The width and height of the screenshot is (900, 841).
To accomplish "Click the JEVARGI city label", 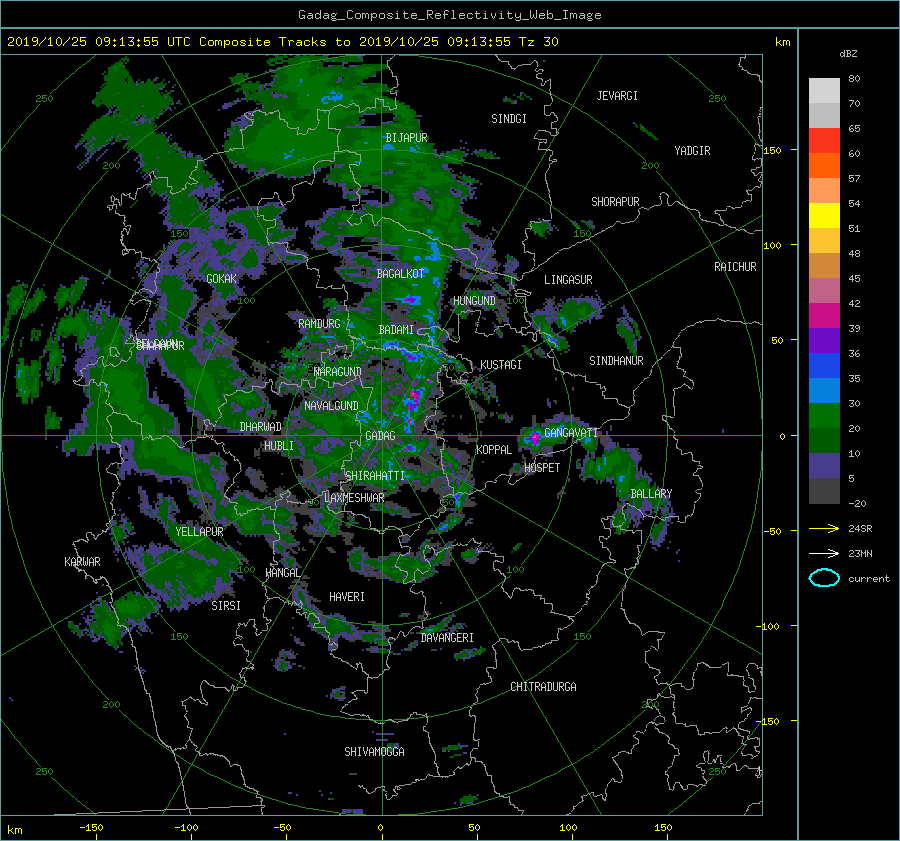I will [x=617, y=96].
